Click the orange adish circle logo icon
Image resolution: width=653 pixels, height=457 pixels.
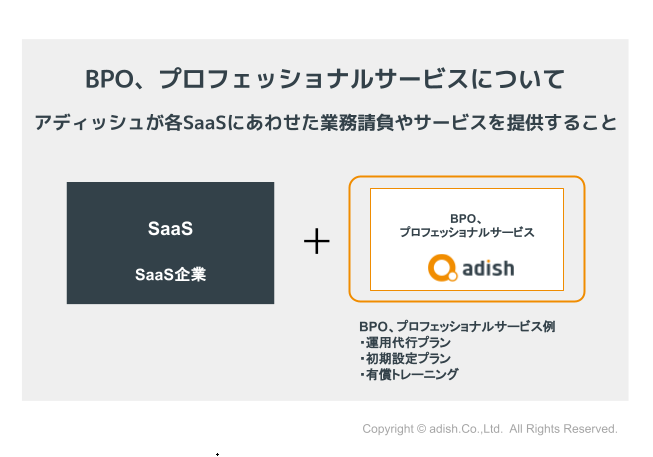coord(443,268)
